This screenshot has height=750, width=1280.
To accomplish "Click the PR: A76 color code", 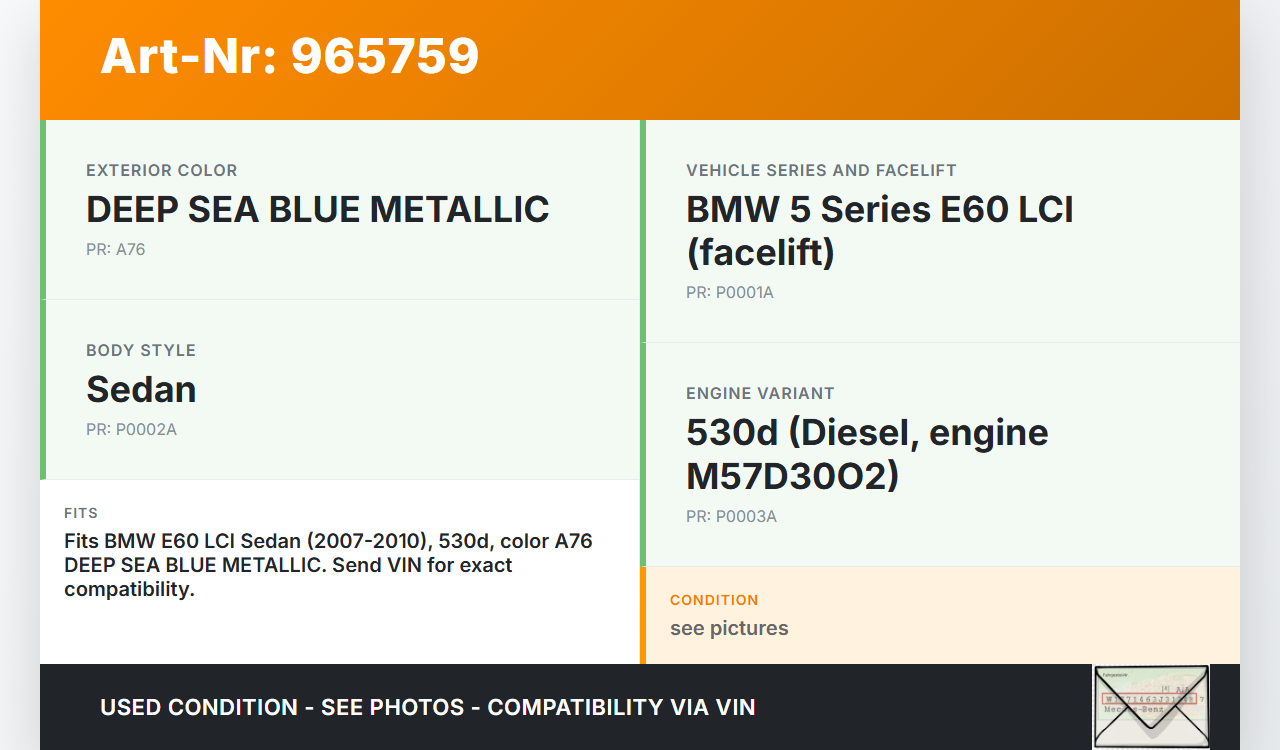I will pyautogui.click(x=116, y=249).
